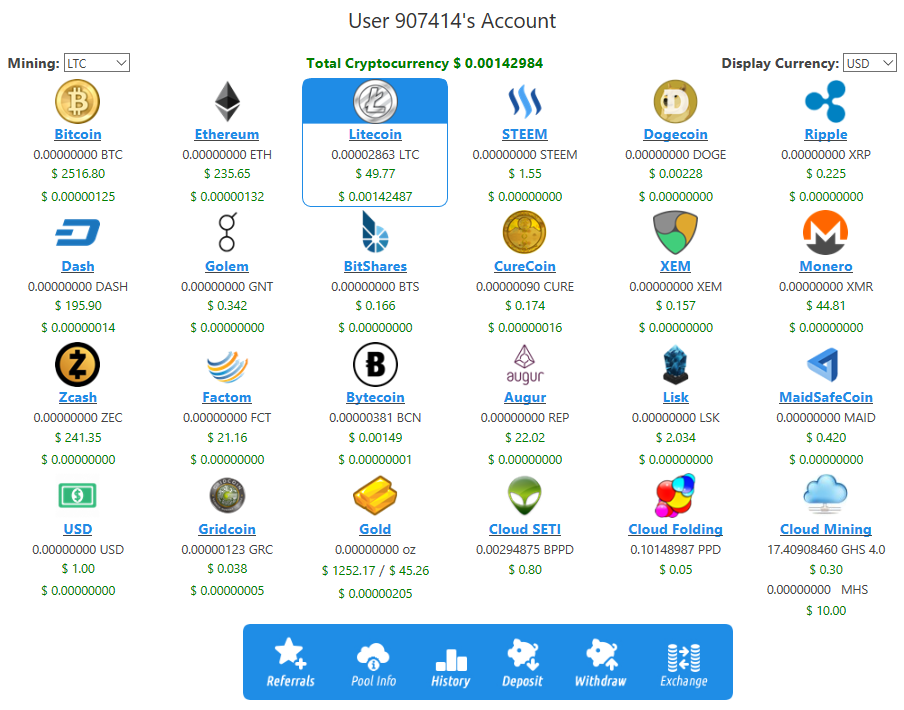Screen dimensions: 904x710
Task: Click the 17.40908460 GHS 4.0 value
Action: coord(826,550)
